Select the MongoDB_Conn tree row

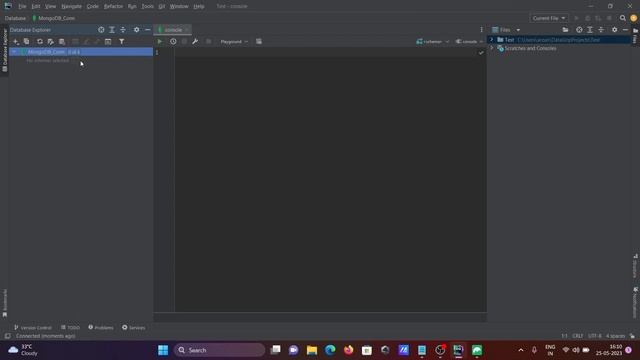coord(81,52)
